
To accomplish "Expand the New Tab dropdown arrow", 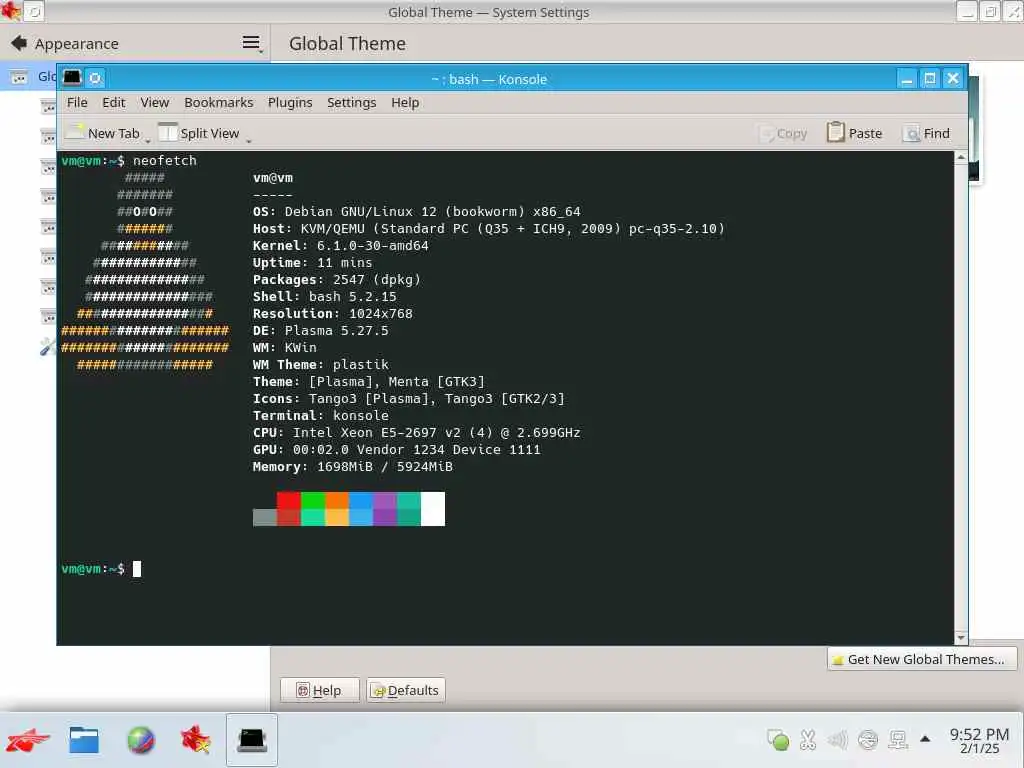I will click(148, 139).
